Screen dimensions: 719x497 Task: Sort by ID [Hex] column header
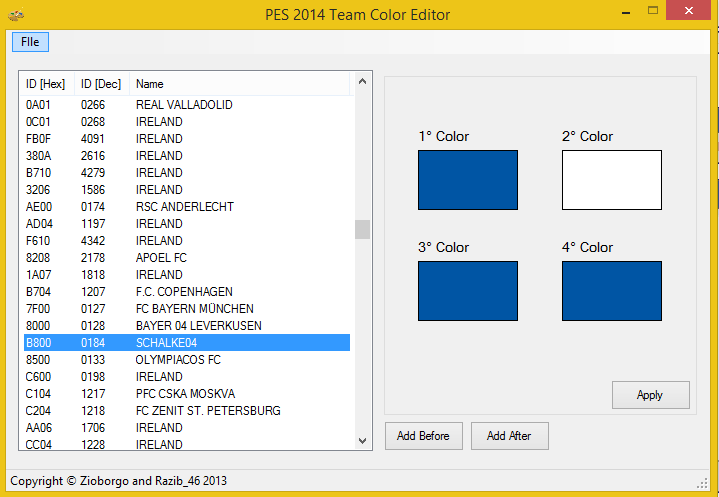46,84
